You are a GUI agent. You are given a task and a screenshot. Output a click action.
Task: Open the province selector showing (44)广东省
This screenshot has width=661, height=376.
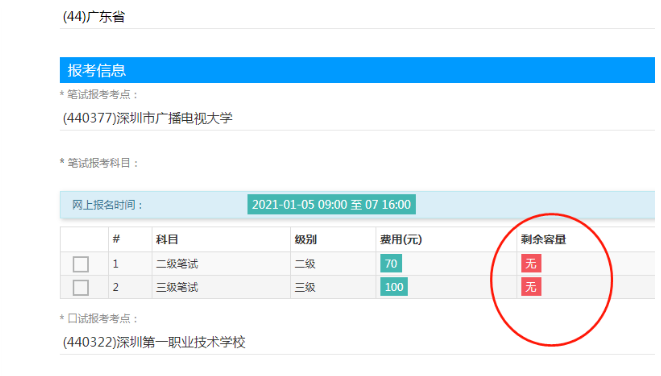(x=357, y=17)
